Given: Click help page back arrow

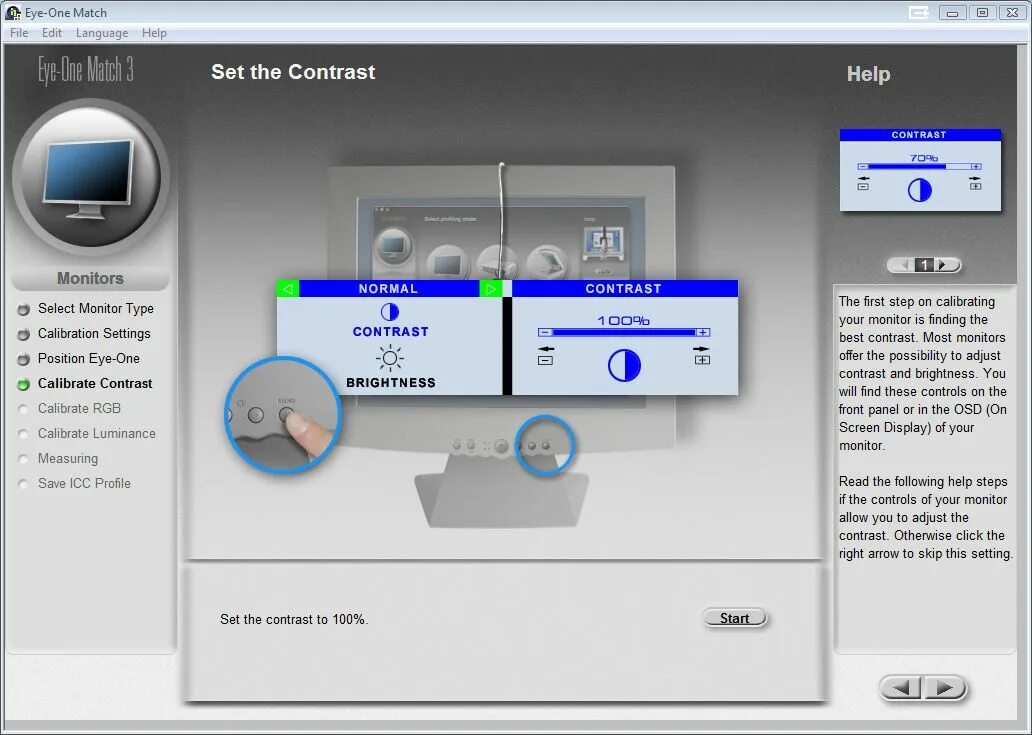Looking at the screenshot, I should point(903,265).
